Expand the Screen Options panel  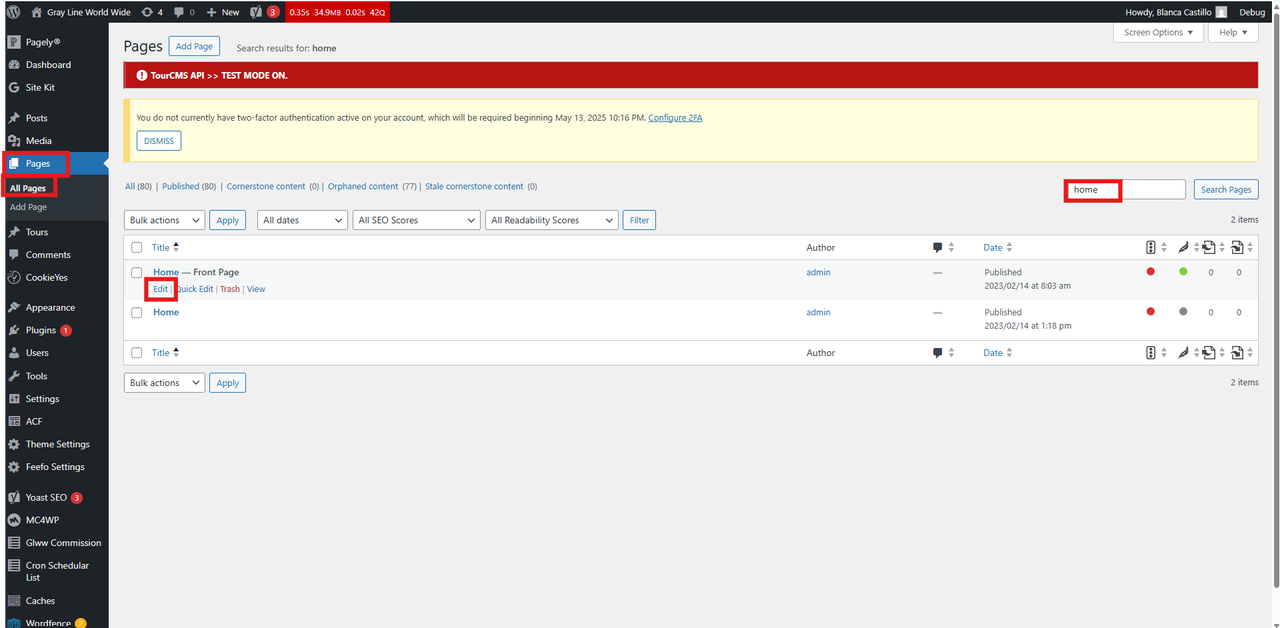click(1159, 32)
